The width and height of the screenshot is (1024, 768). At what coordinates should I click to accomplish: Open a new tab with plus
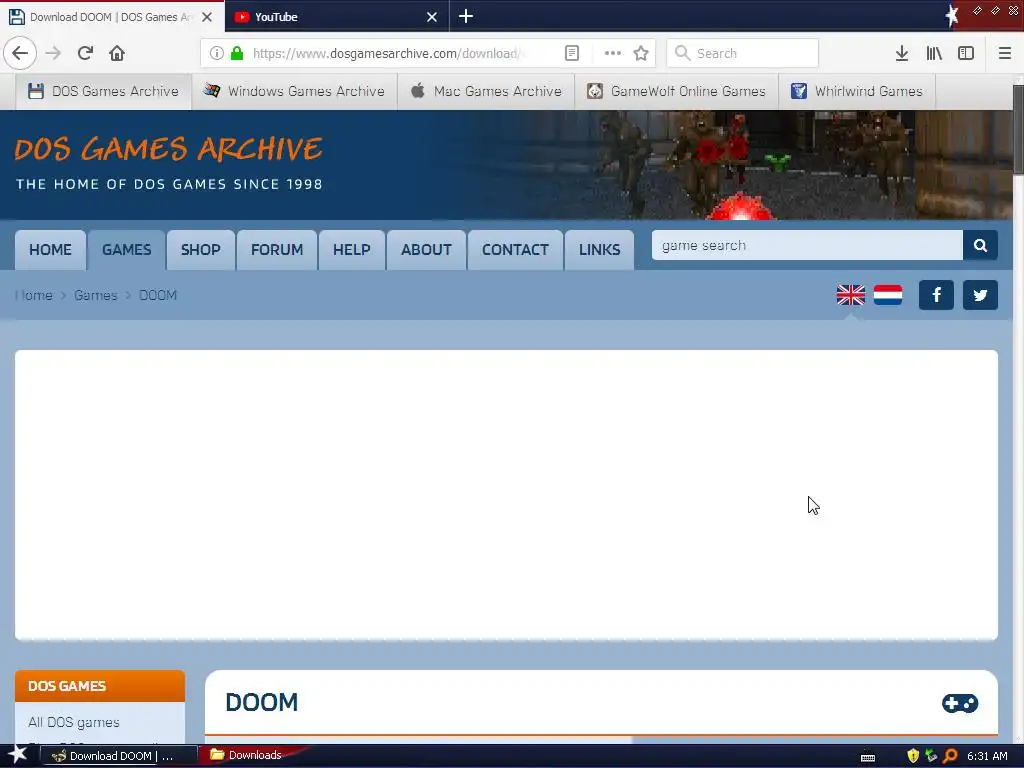click(466, 16)
